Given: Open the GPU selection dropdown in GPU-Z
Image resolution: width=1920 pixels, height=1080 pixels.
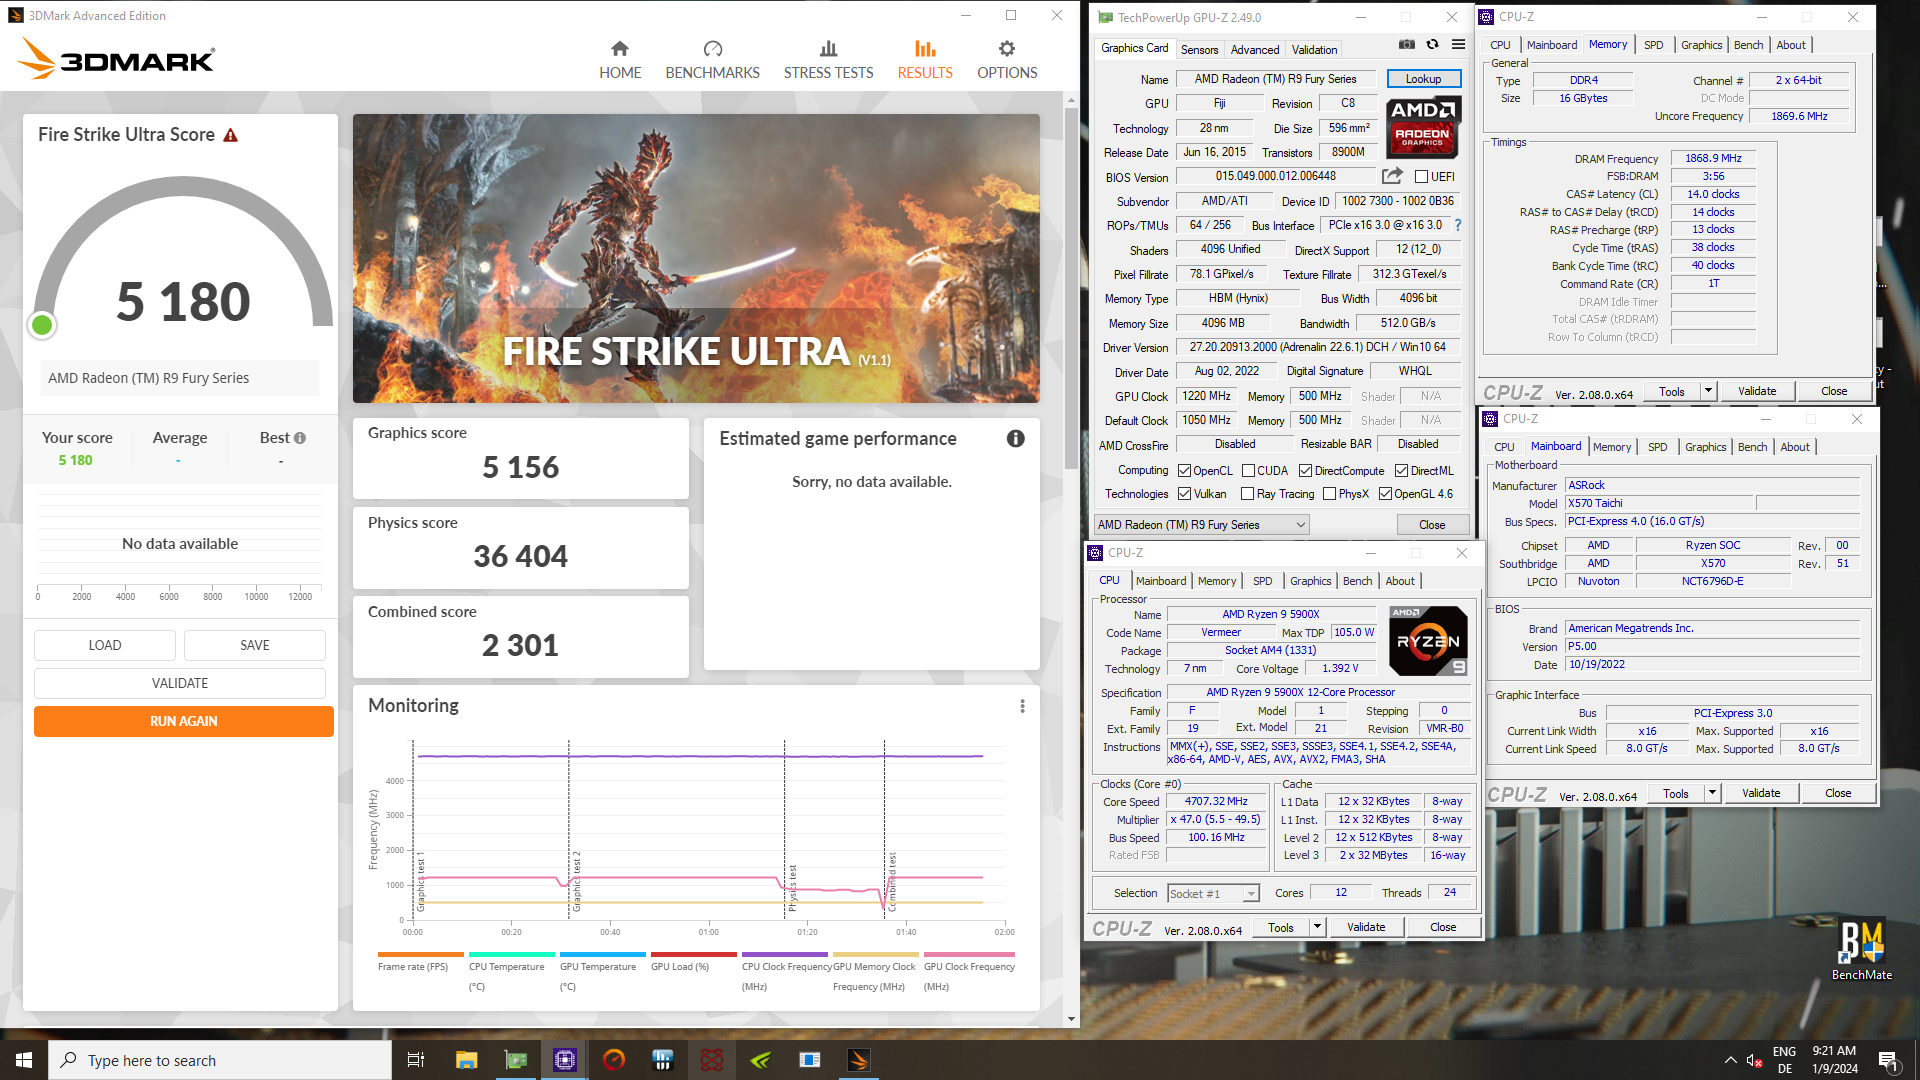Looking at the screenshot, I should pyautogui.click(x=1201, y=525).
